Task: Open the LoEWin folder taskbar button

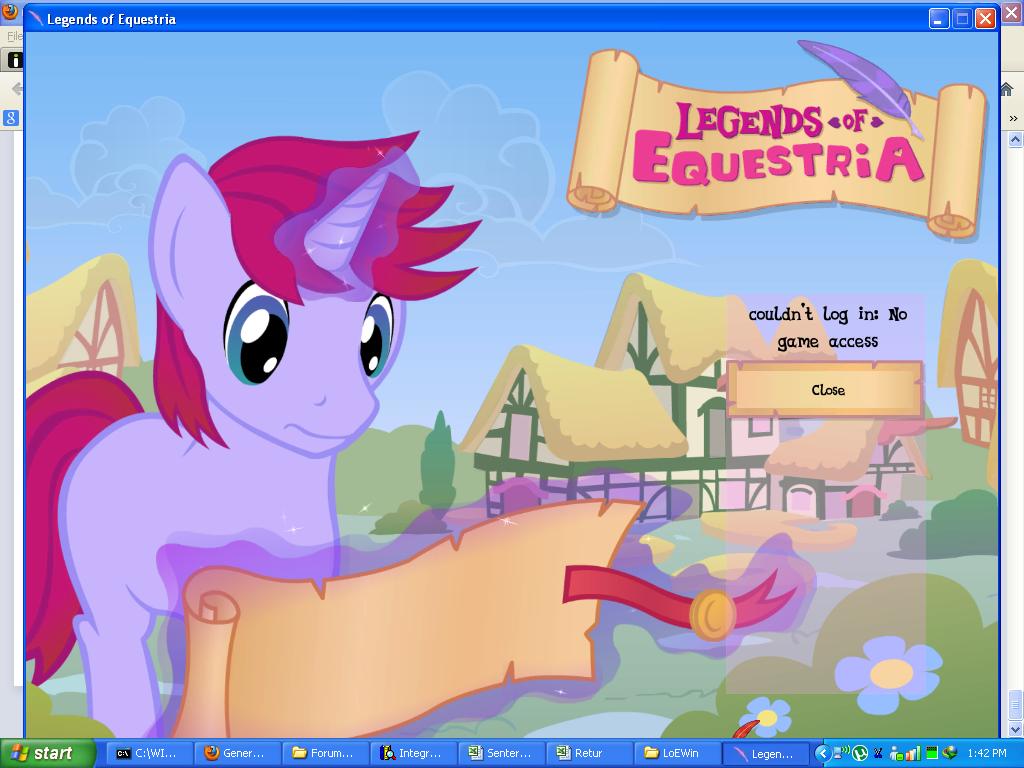Action: pos(679,754)
